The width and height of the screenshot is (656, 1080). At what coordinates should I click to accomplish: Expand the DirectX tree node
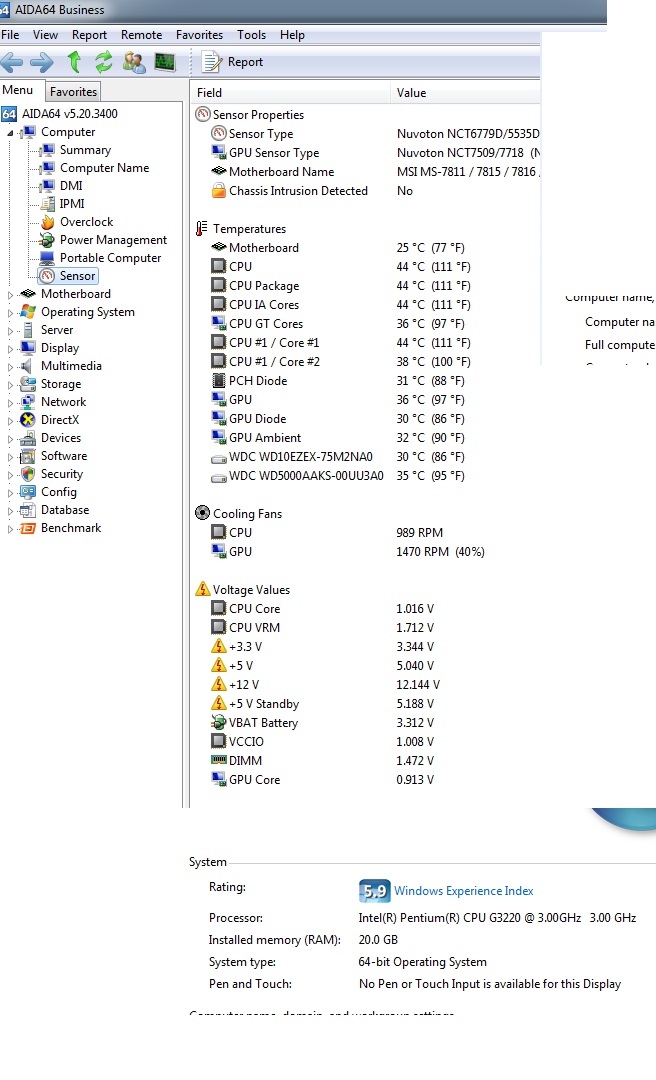tap(10, 420)
